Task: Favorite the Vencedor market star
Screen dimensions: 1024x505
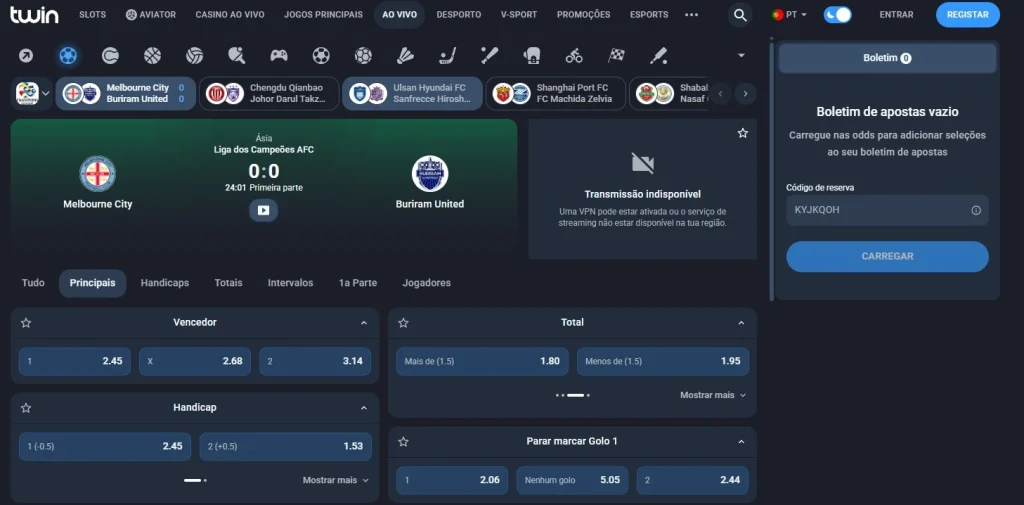Action: [x=26, y=323]
